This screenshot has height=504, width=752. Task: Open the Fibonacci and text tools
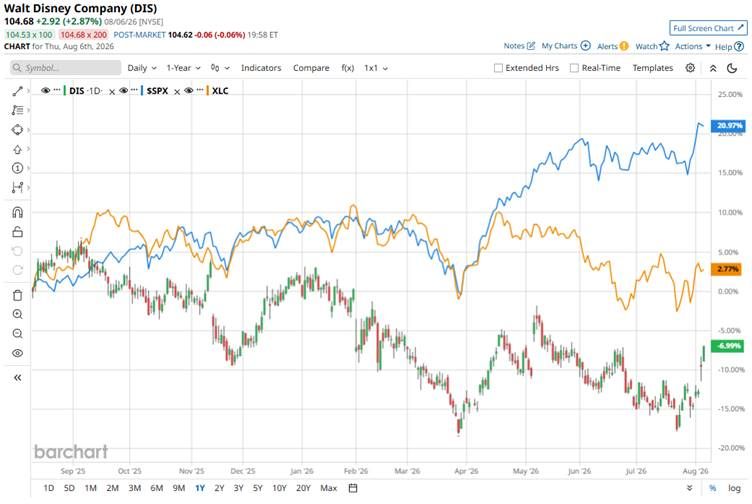(x=17, y=110)
